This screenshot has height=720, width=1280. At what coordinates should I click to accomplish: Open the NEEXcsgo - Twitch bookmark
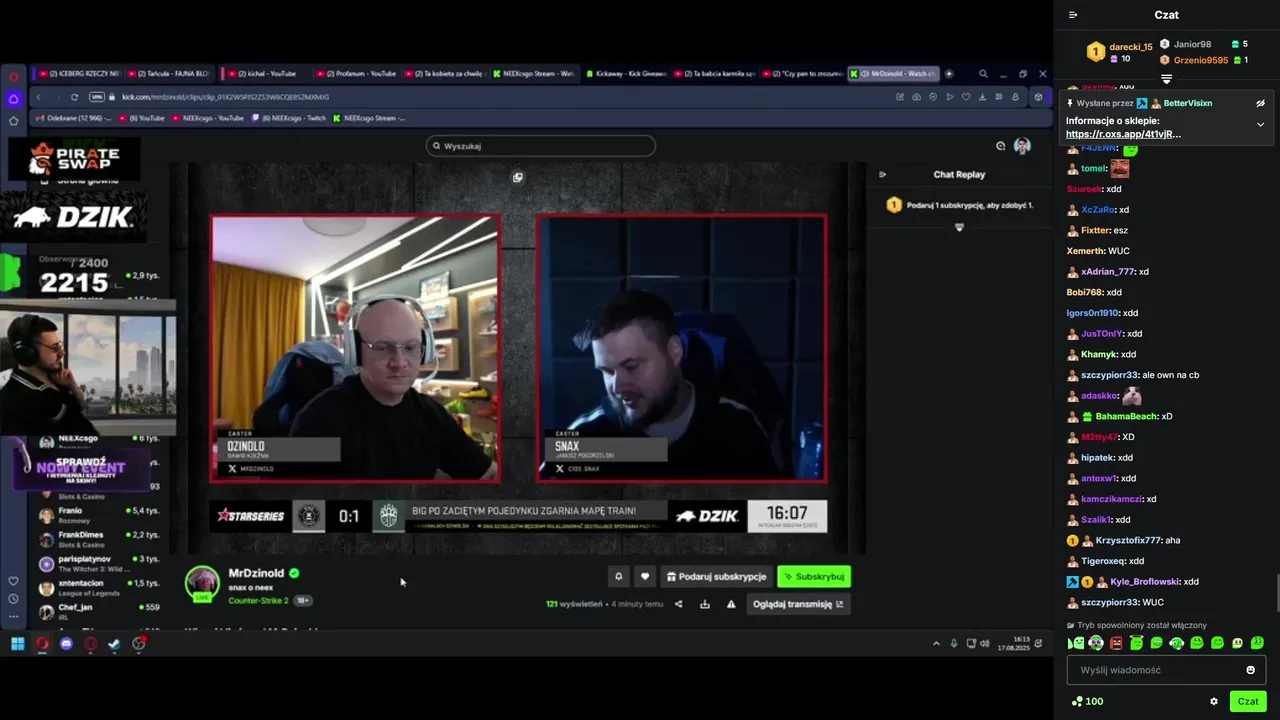[291, 118]
